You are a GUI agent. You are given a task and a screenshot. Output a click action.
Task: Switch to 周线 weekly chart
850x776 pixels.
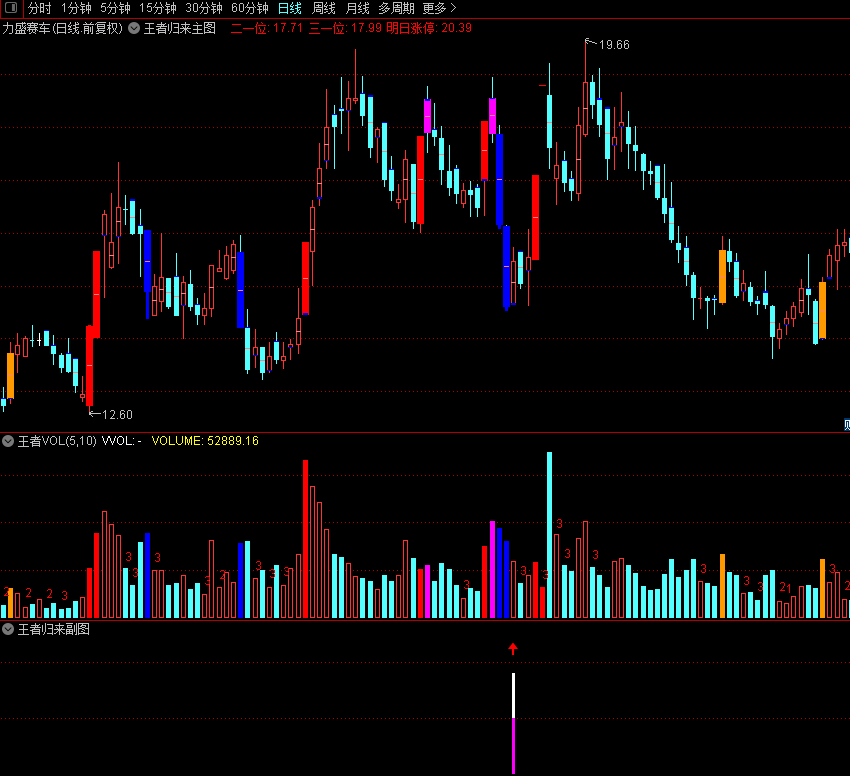tap(323, 8)
